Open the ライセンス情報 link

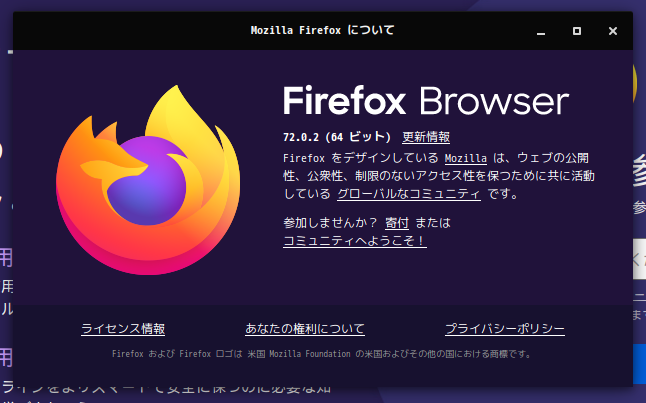(x=123, y=329)
